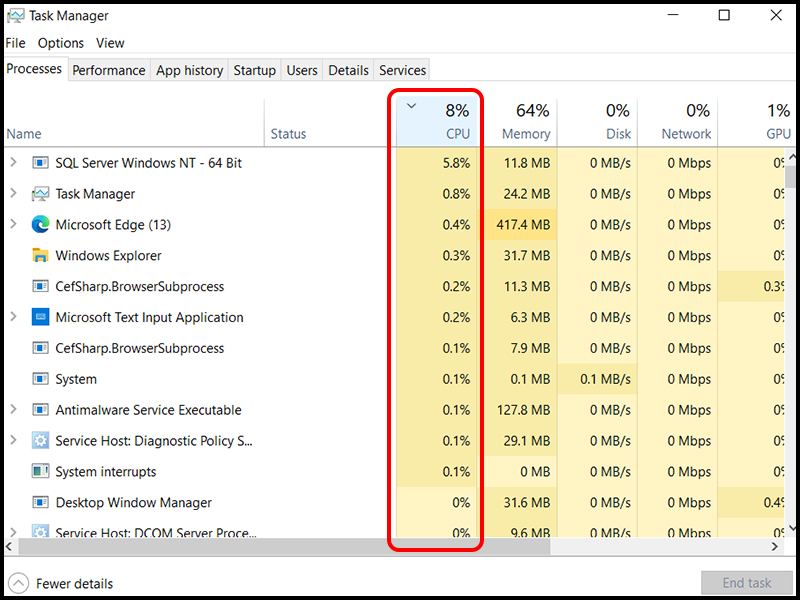
Task: Open the Startup tab
Action: pos(254,70)
